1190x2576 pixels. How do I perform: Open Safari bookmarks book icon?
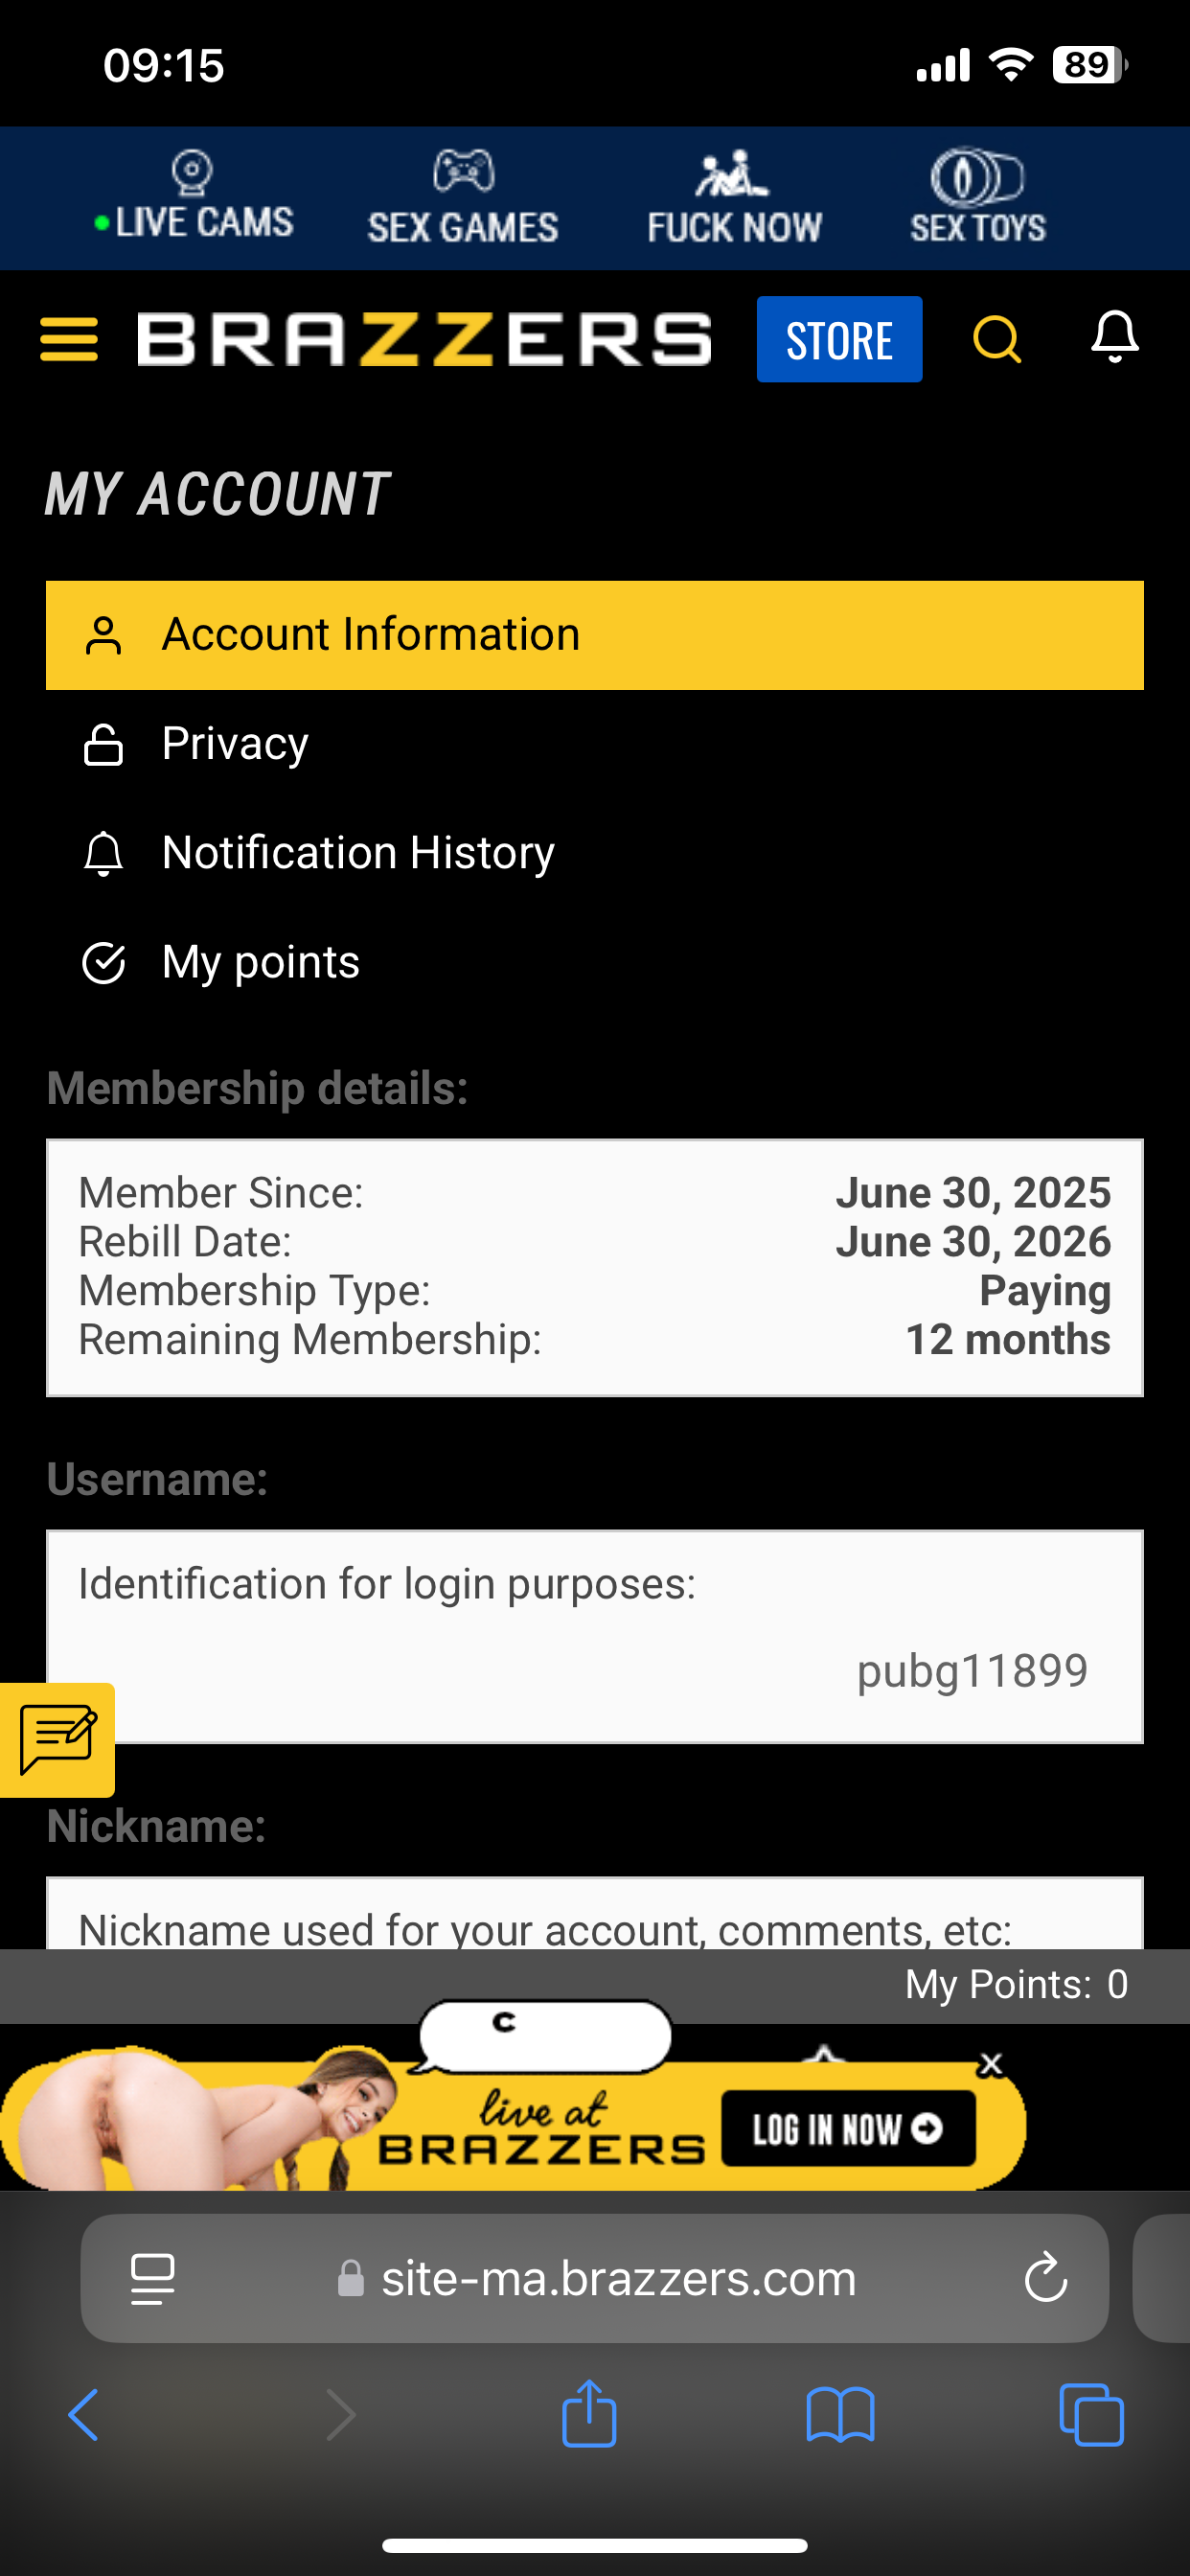(x=840, y=2414)
